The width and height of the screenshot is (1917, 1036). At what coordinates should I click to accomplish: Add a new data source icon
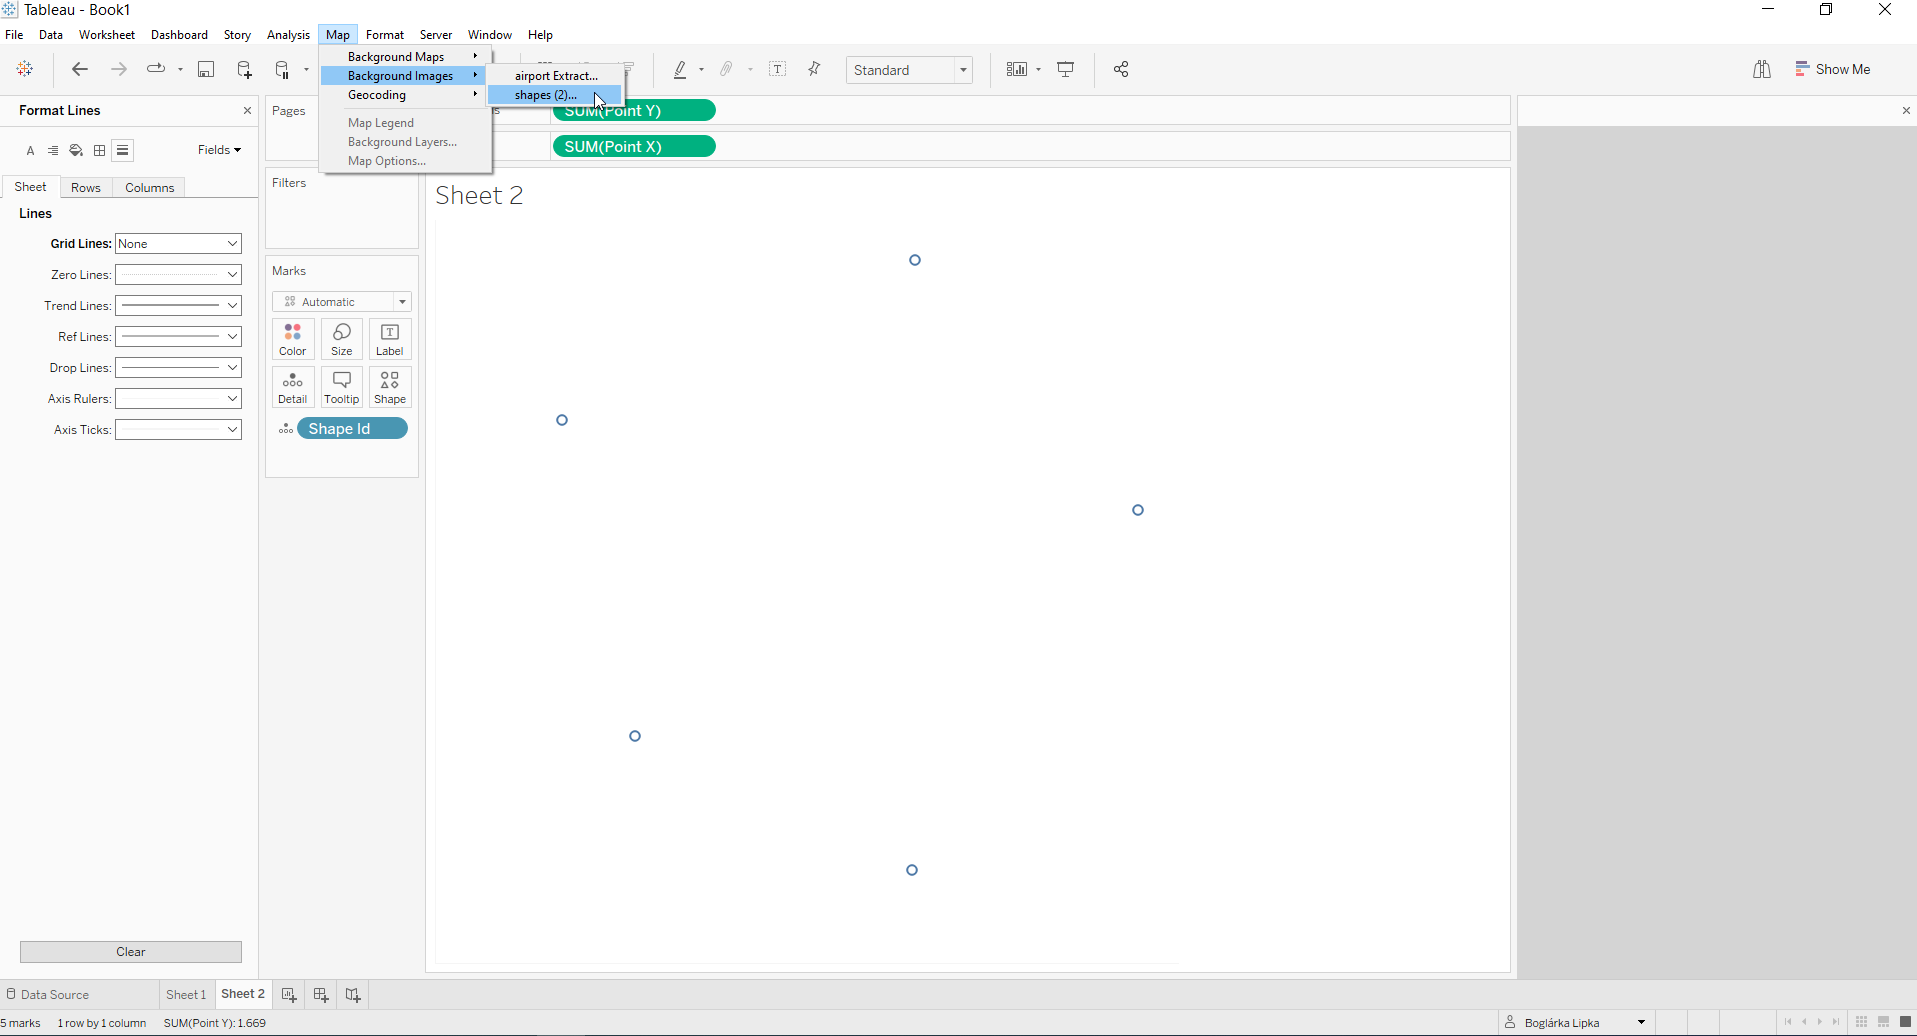(x=244, y=69)
